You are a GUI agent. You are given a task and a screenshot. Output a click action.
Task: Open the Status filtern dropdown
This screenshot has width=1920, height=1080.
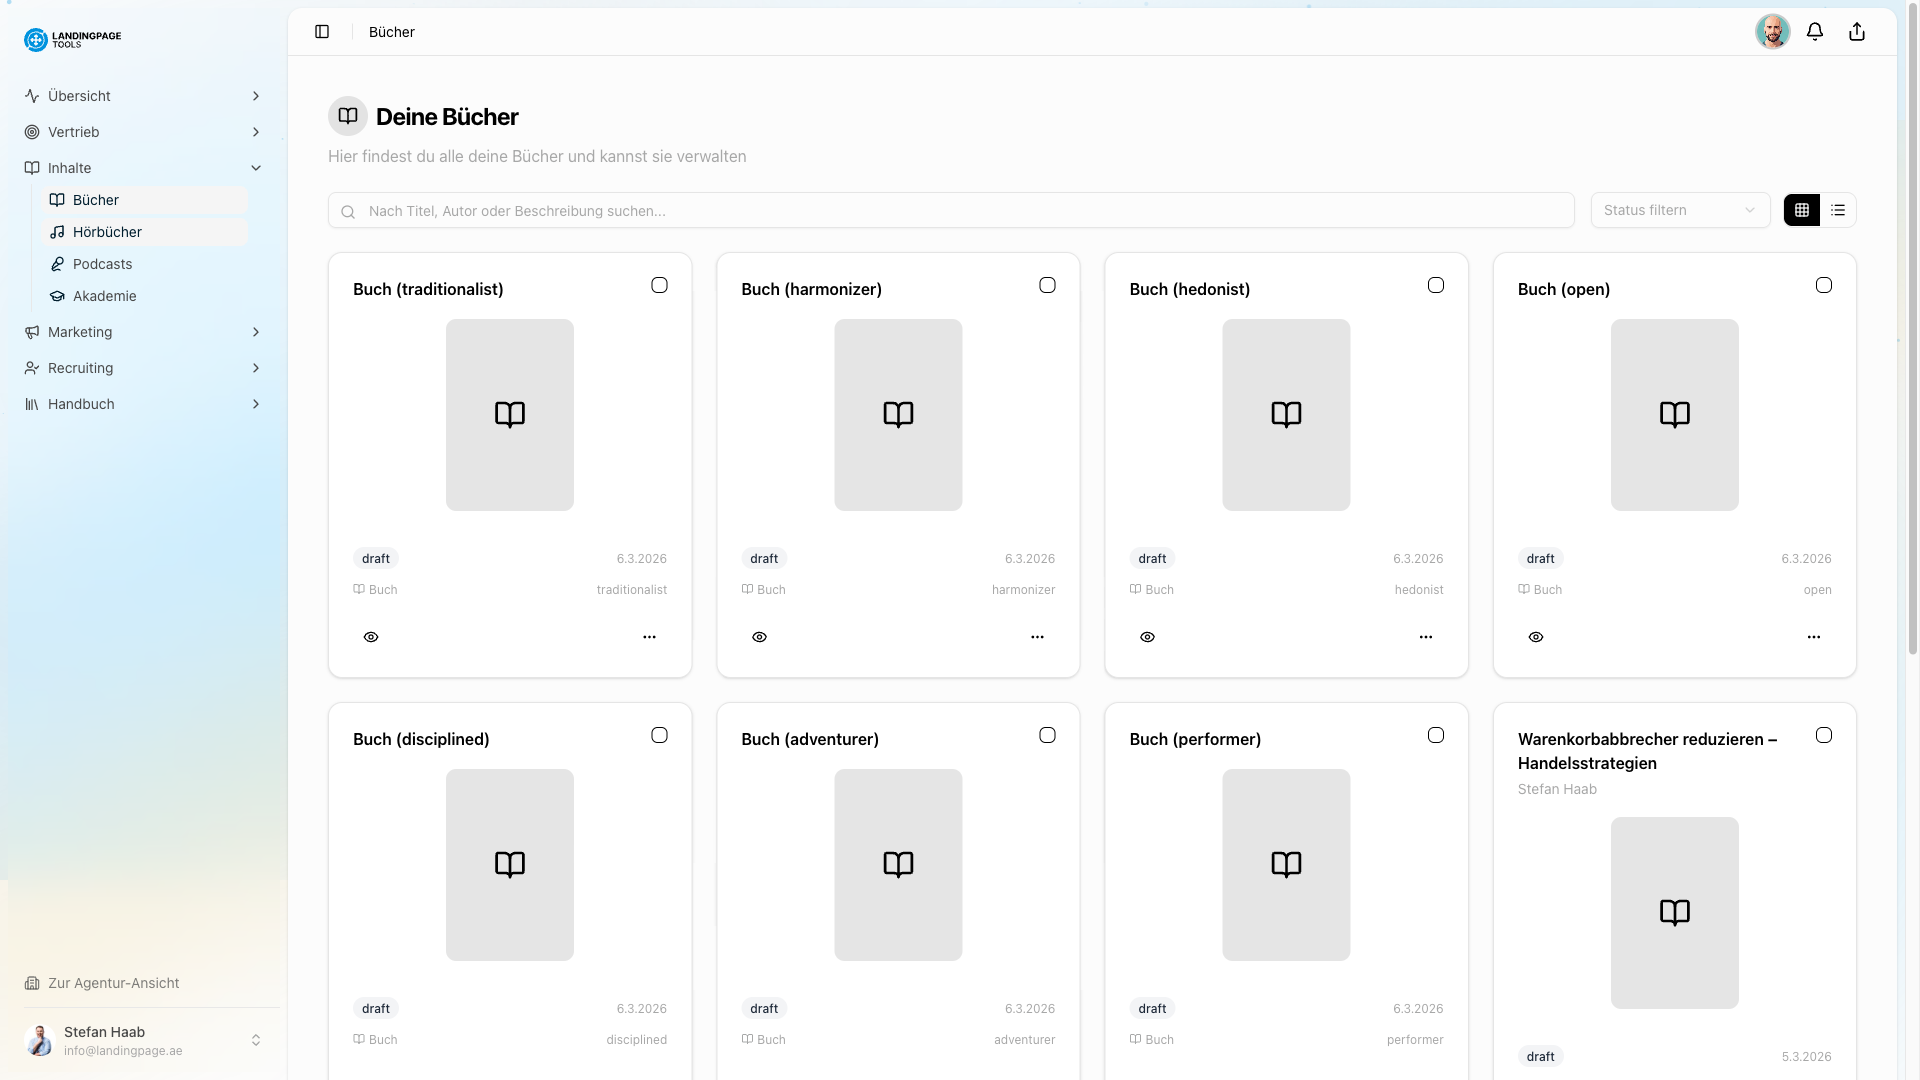point(1679,210)
